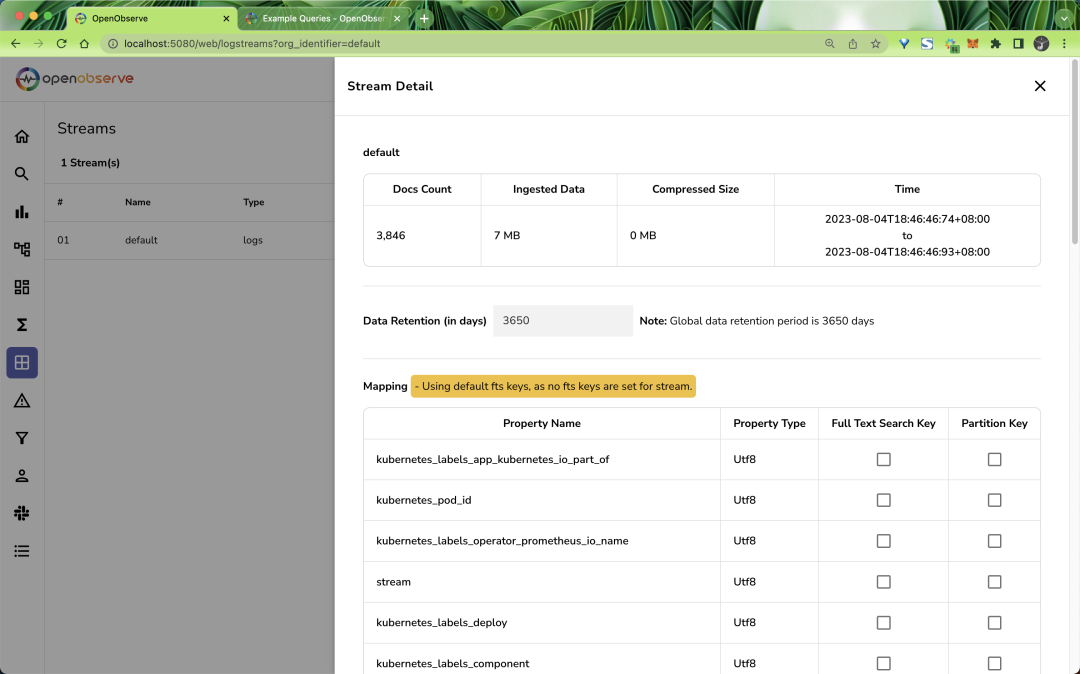The image size is (1080, 674).
Task: Click the 3,846 docs count value
Action: point(391,235)
